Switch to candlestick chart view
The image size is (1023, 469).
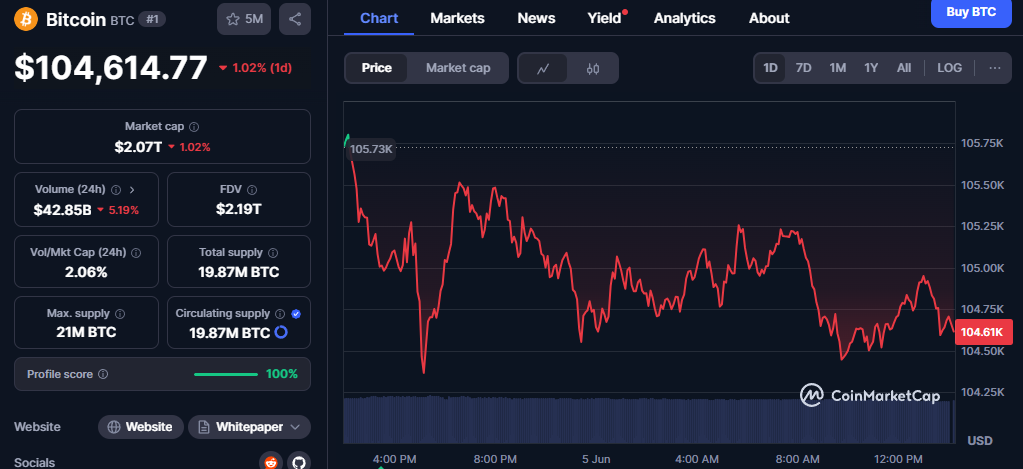(x=592, y=68)
